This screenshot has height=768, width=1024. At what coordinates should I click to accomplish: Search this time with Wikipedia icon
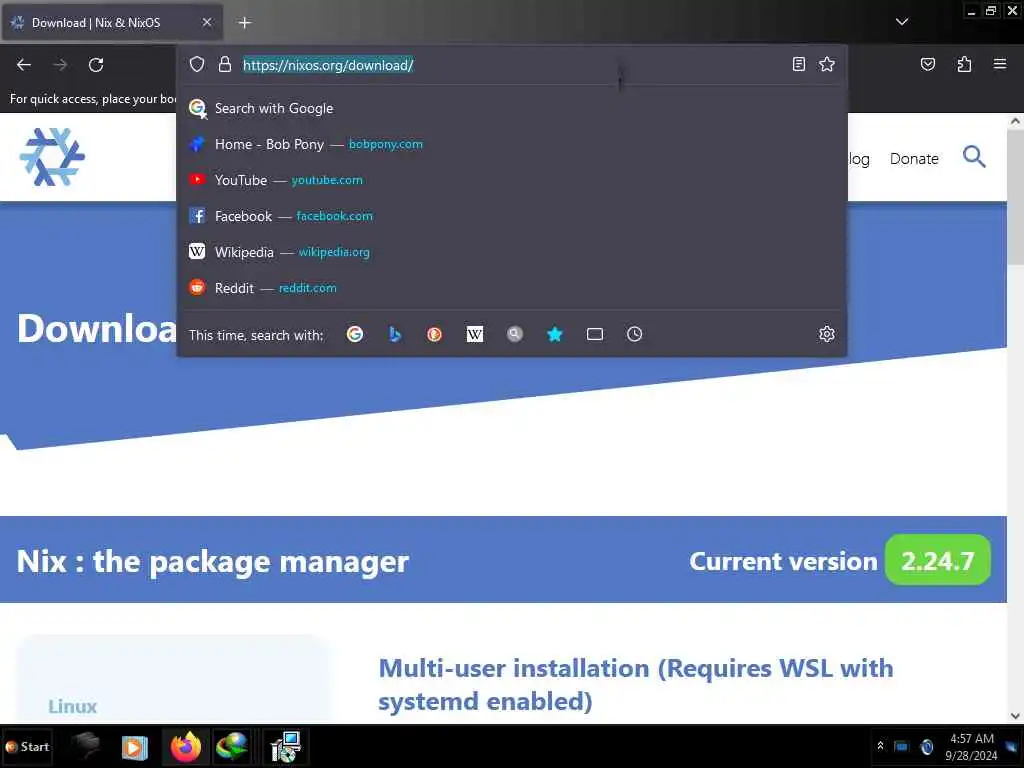point(475,334)
